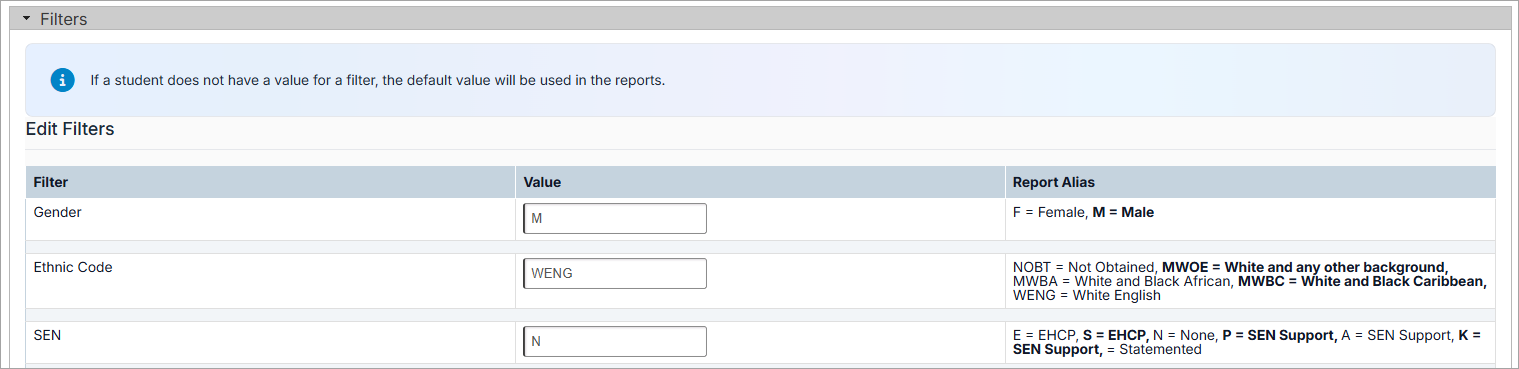The width and height of the screenshot is (1519, 369).
Task: Click the blue info icon
Action: point(63,79)
